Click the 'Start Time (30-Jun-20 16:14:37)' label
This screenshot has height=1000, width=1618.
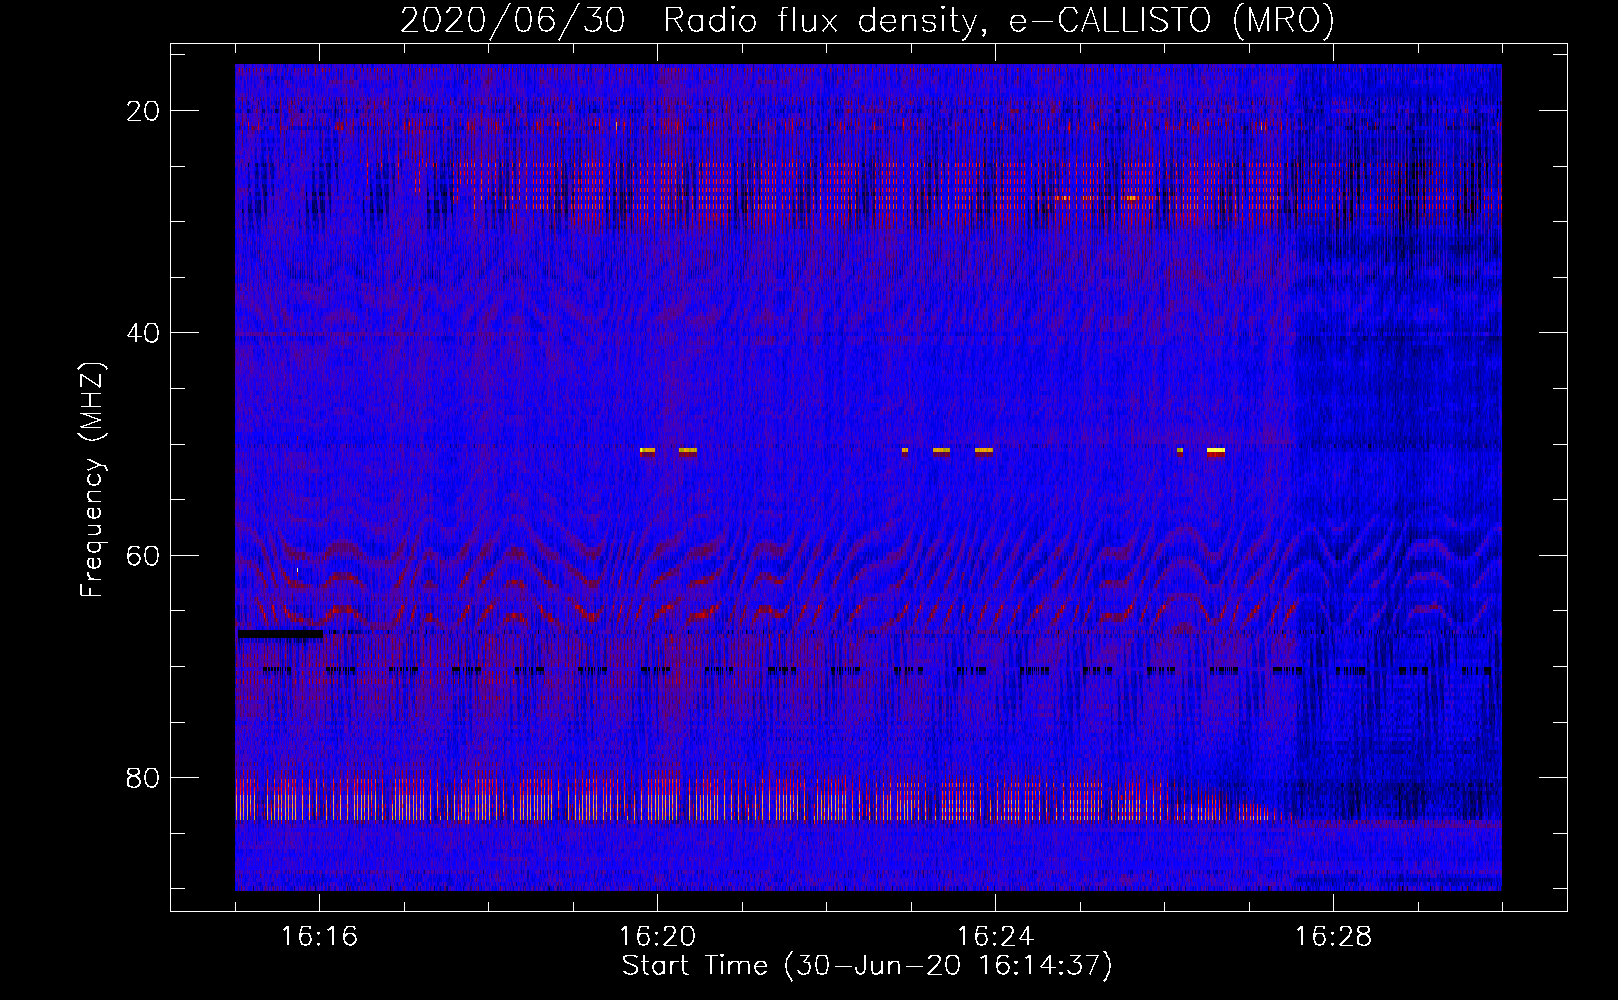(x=867, y=966)
